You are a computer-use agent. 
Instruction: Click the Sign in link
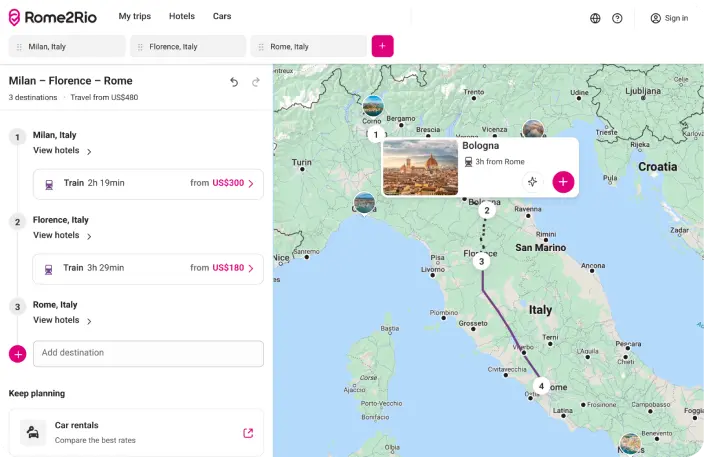tap(676, 18)
